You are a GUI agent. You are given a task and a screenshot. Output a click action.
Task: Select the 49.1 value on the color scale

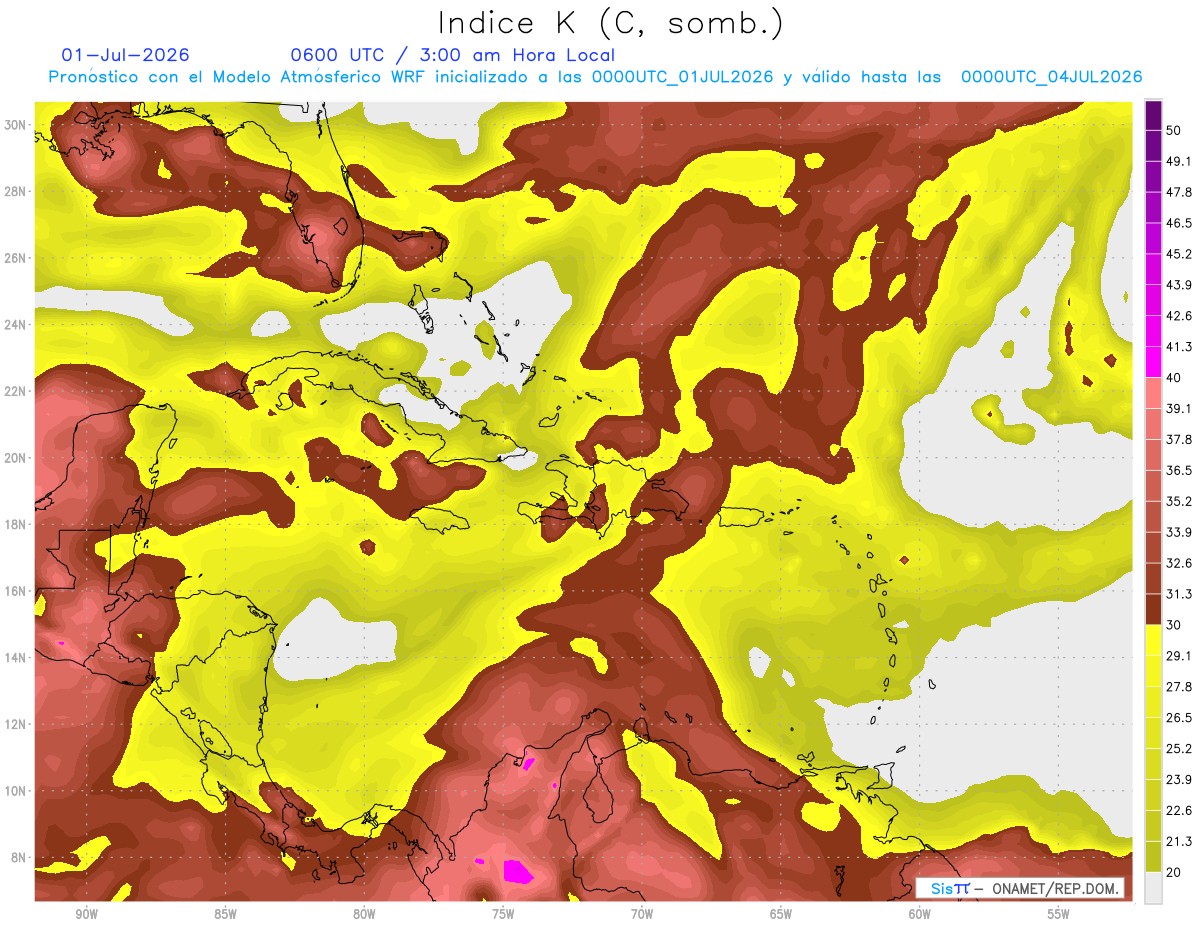[1179, 161]
